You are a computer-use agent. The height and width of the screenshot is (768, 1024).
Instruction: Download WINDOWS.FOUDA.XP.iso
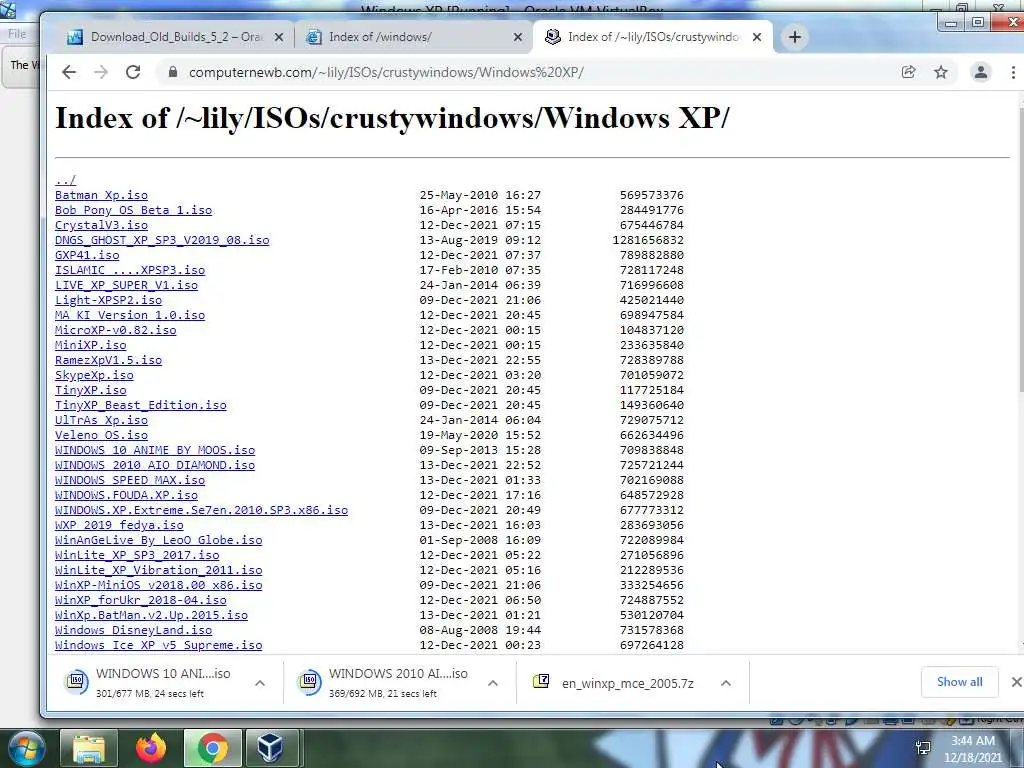coord(126,496)
